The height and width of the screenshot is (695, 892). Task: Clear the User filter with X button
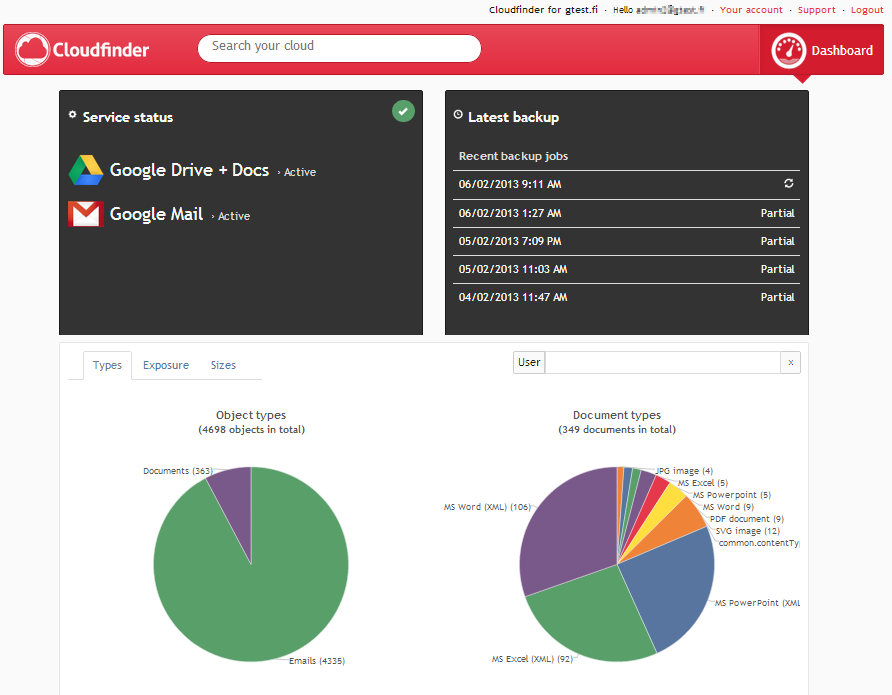(790, 363)
